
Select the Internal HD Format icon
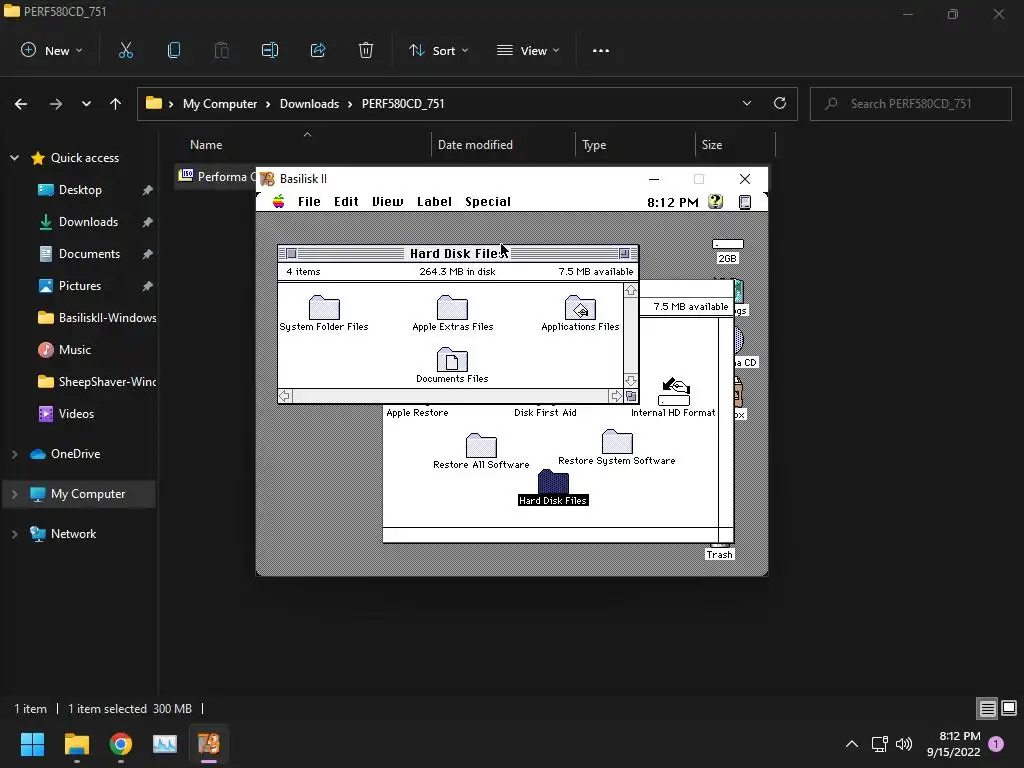click(x=673, y=397)
